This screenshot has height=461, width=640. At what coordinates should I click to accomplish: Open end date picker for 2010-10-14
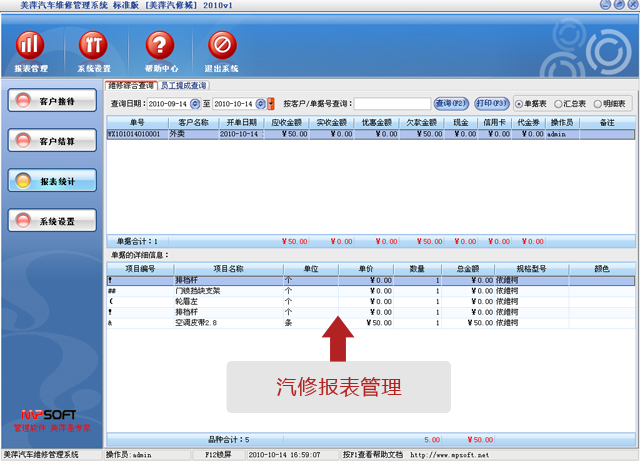(x=260, y=103)
